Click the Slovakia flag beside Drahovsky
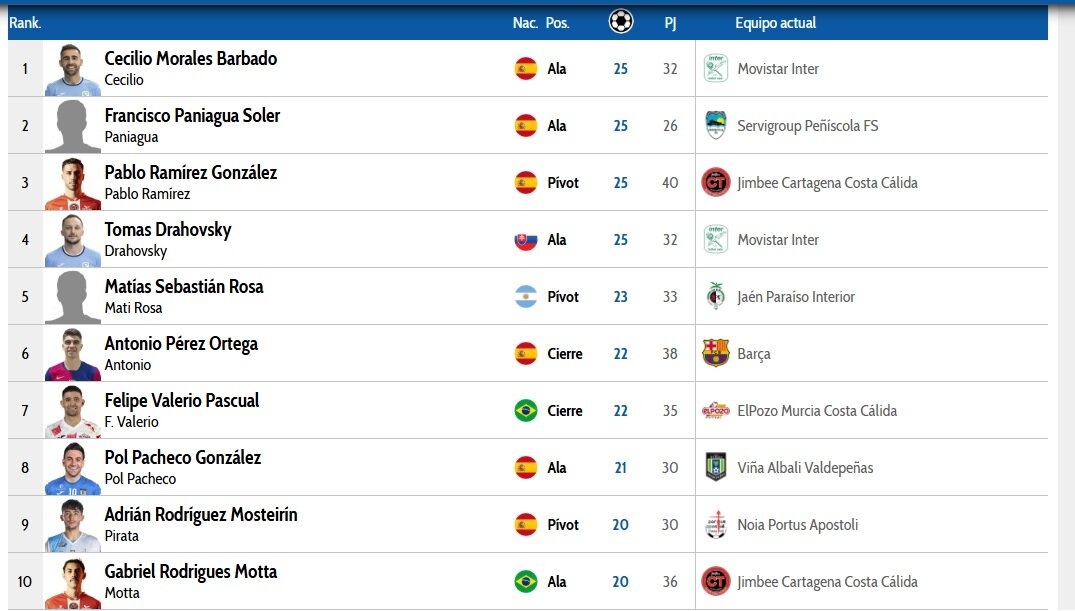 point(526,240)
